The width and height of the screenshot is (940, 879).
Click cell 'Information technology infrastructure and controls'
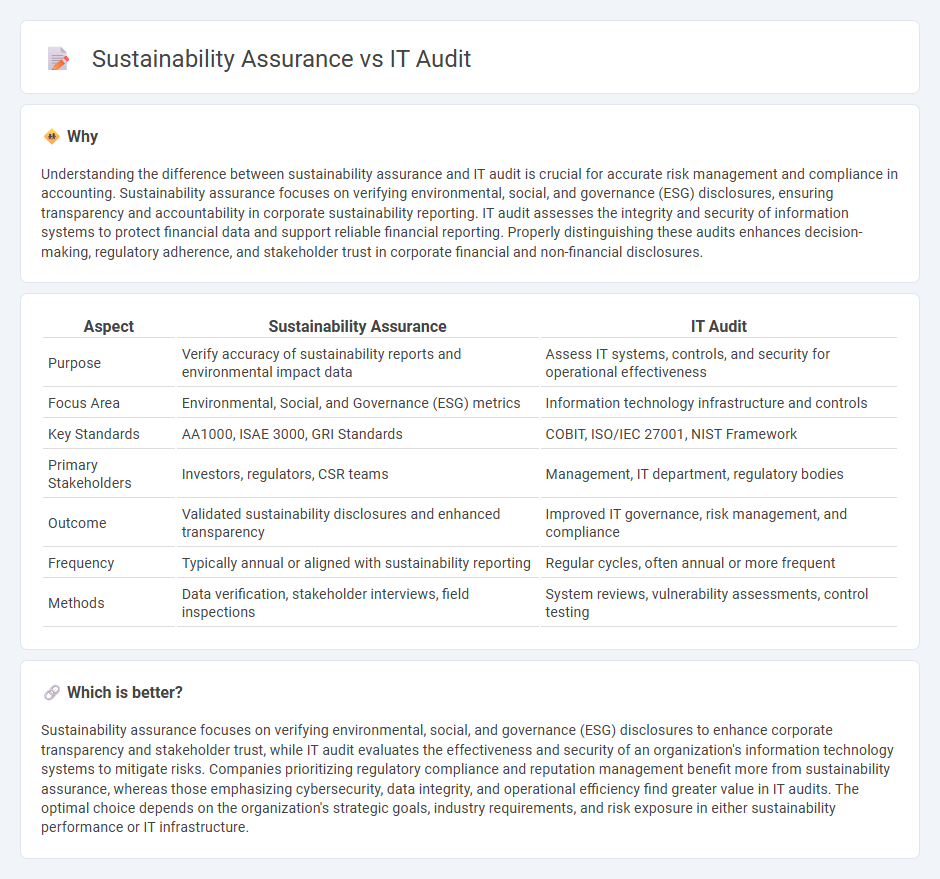718,403
